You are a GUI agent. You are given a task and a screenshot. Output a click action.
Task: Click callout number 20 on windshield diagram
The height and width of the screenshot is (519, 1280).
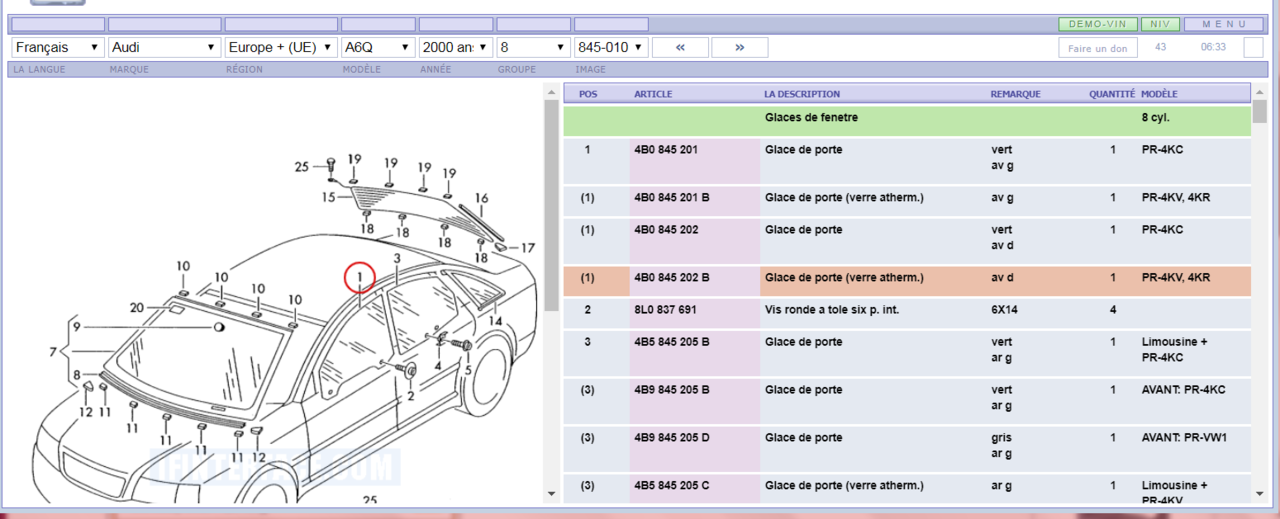[x=137, y=308]
